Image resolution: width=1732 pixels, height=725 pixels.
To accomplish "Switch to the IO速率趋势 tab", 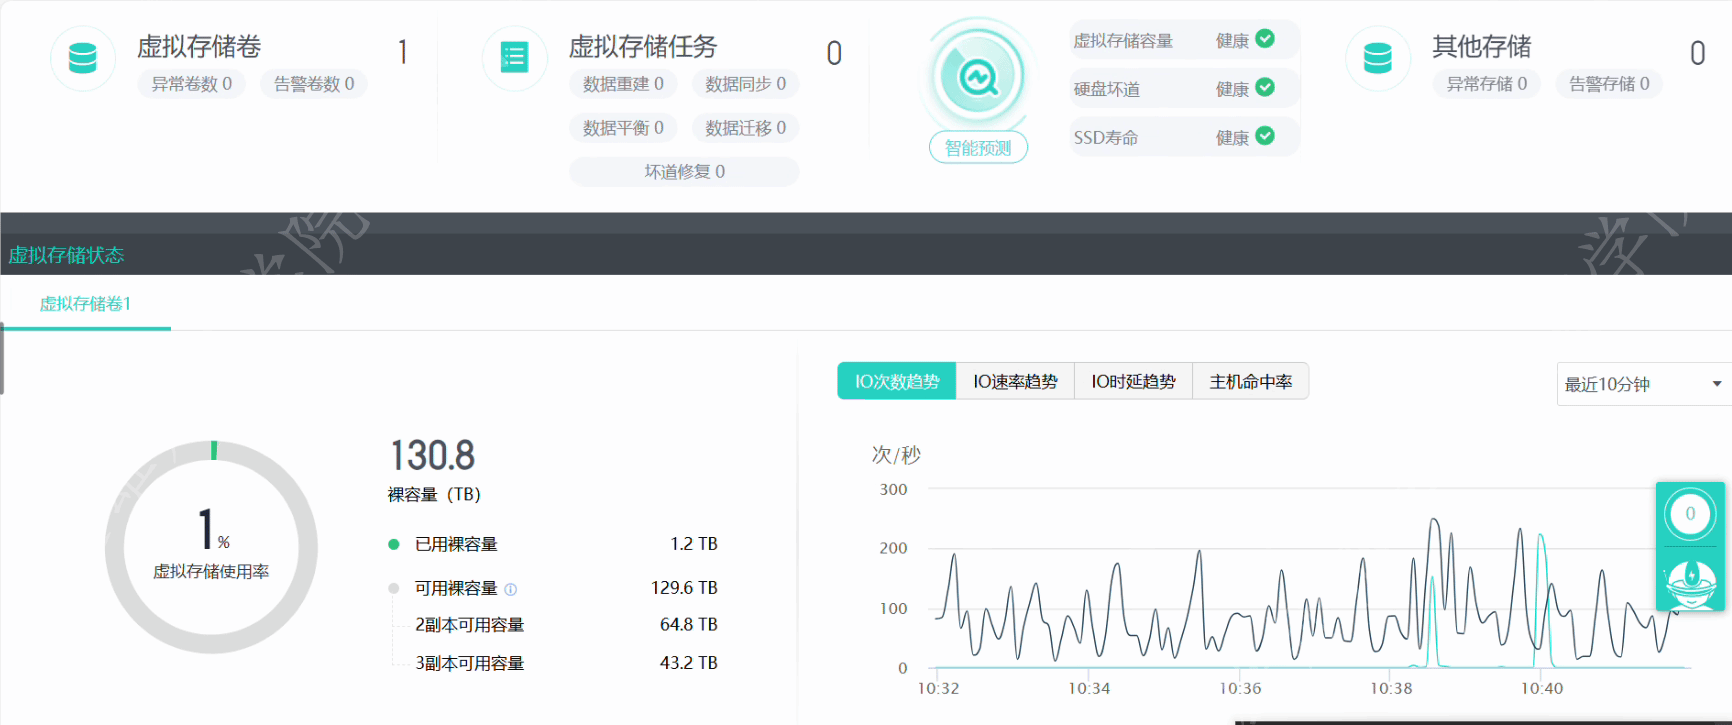I will 1015,381.
